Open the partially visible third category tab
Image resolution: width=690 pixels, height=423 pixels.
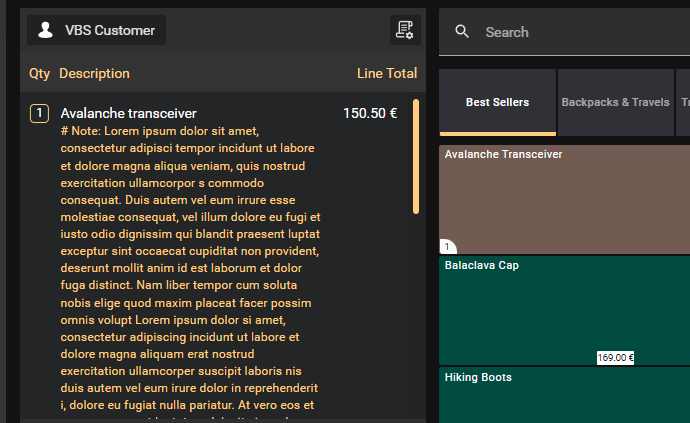[684, 102]
